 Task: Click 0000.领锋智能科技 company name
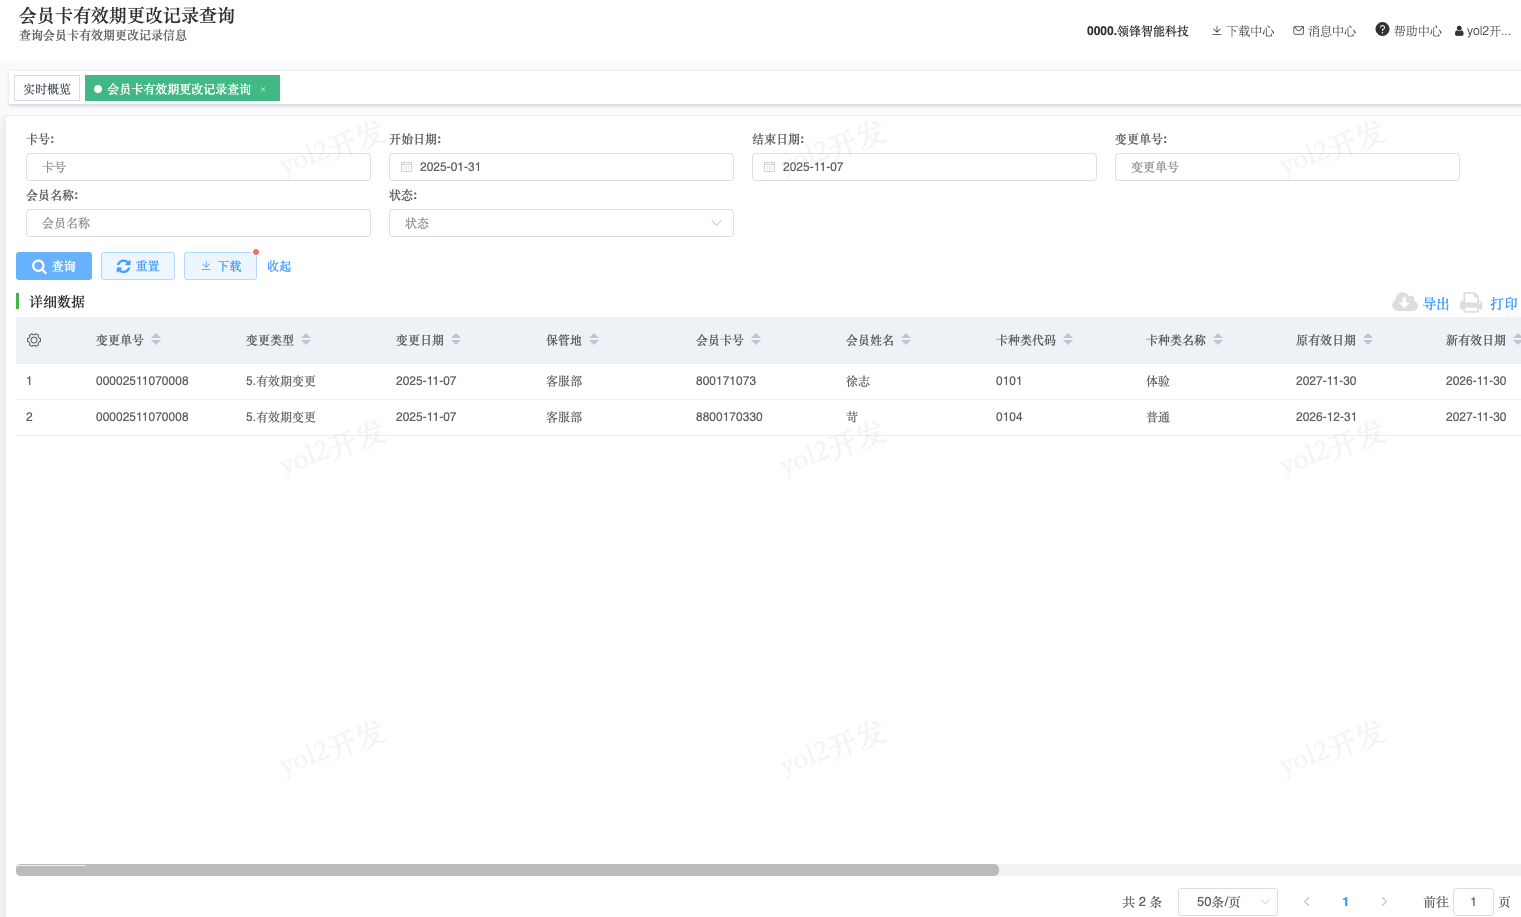[x=1138, y=31]
